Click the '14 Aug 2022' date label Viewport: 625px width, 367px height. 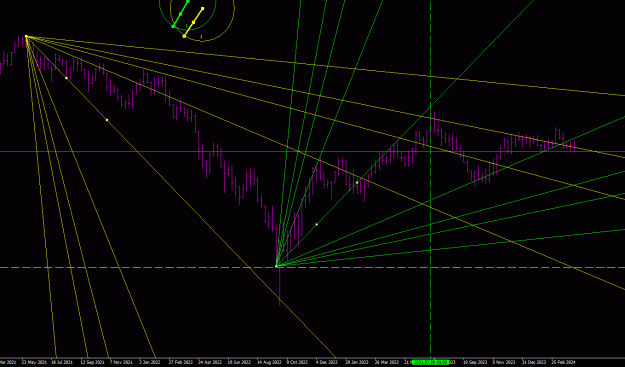pos(269,362)
